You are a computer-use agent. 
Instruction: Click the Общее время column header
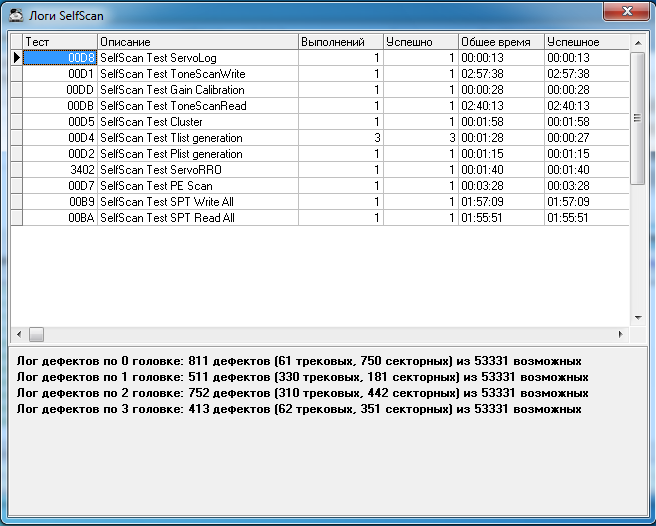(x=502, y=42)
